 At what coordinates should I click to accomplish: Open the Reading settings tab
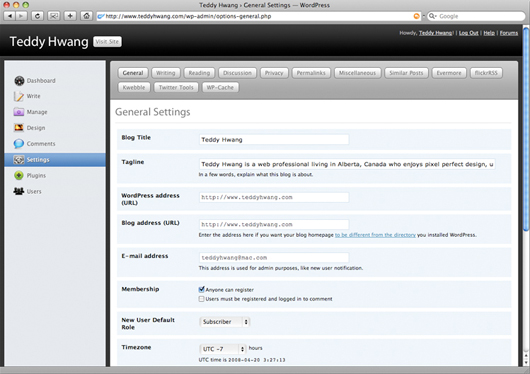[199, 73]
